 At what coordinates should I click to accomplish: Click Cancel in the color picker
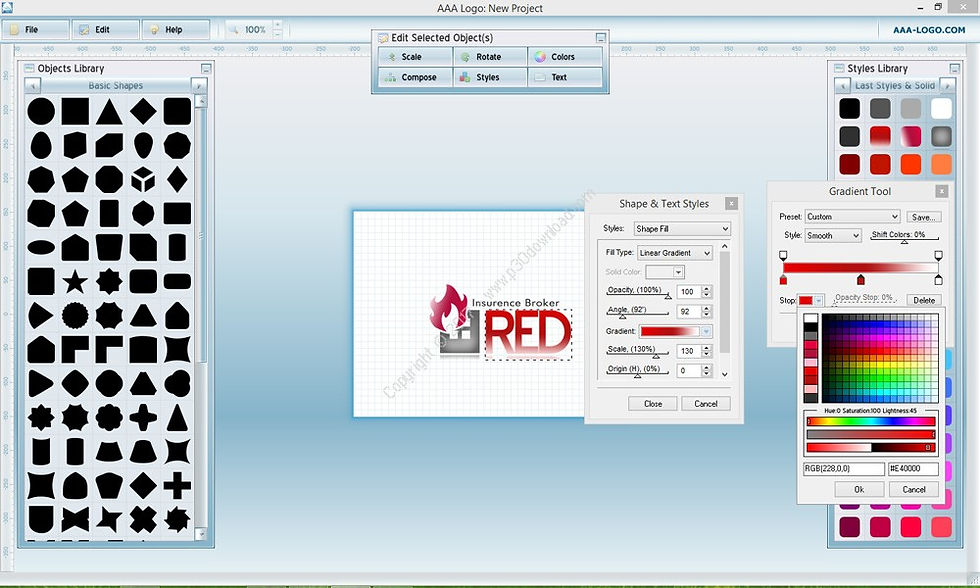click(914, 489)
